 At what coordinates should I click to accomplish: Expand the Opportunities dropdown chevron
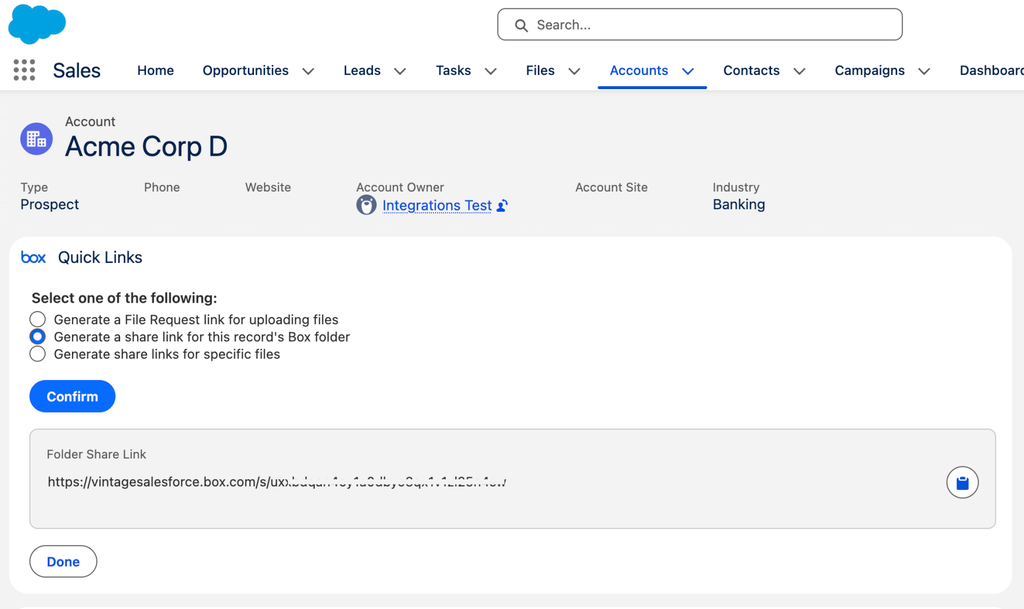coord(308,71)
